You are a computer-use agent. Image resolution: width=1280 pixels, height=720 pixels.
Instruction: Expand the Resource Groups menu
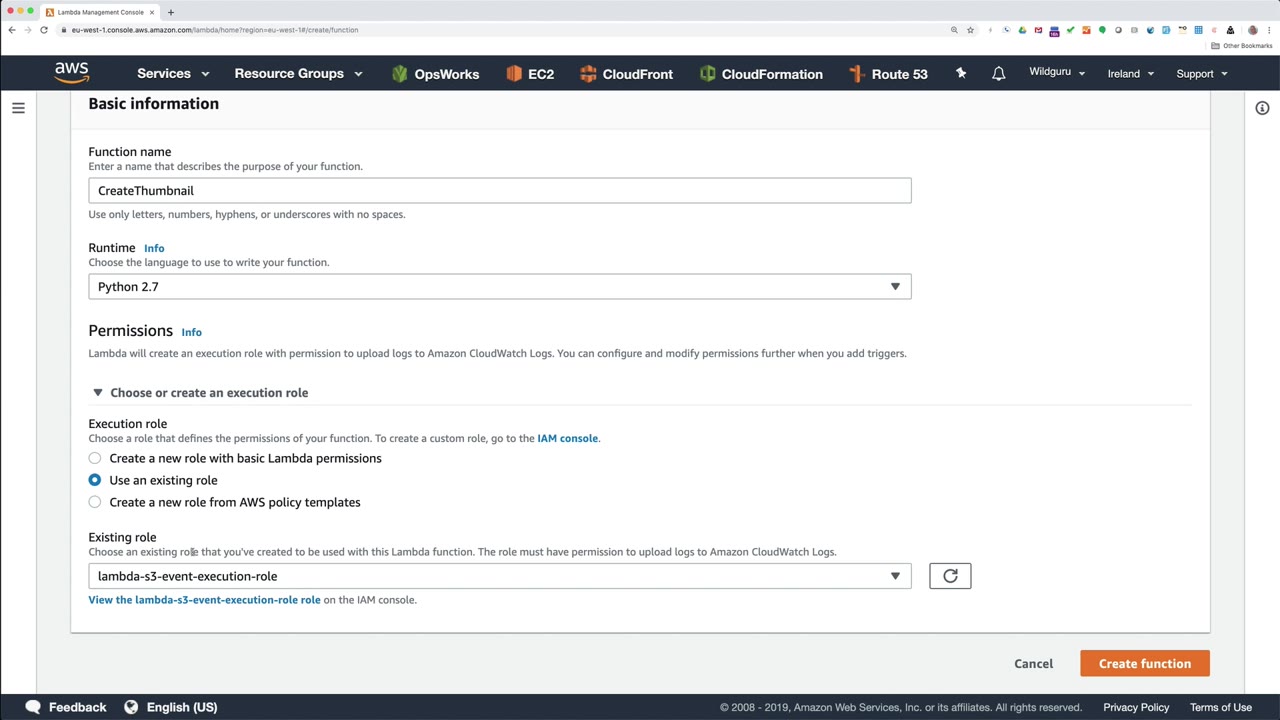point(298,73)
